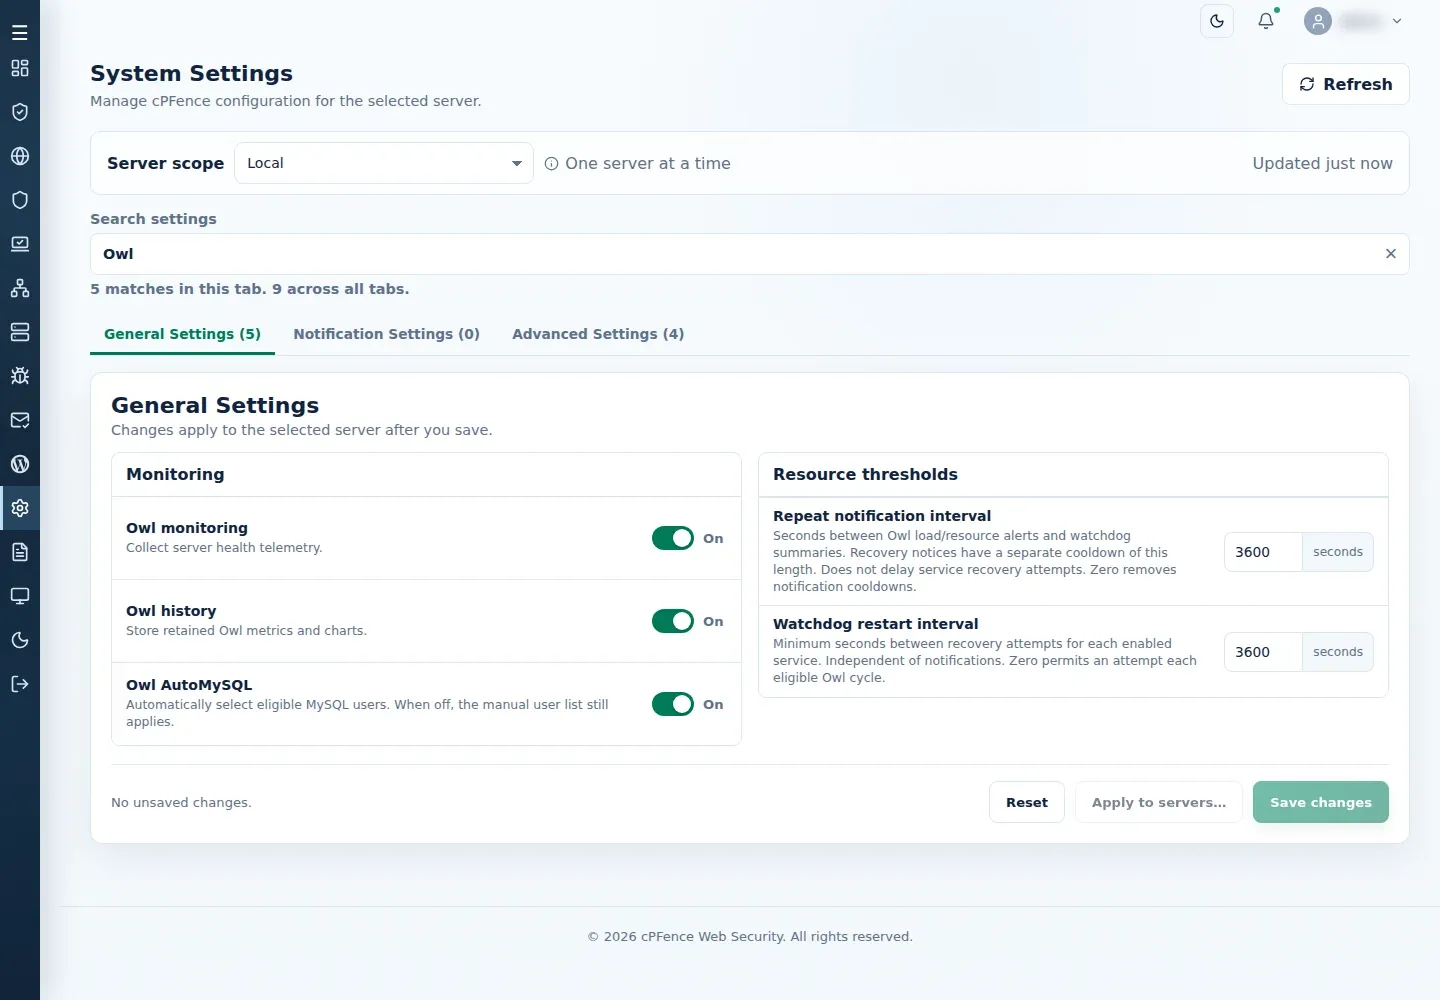The width and height of the screenshot is (1440, 1000).
Task: Select the plain shield sidebar icon
Action: pos(20,200)
